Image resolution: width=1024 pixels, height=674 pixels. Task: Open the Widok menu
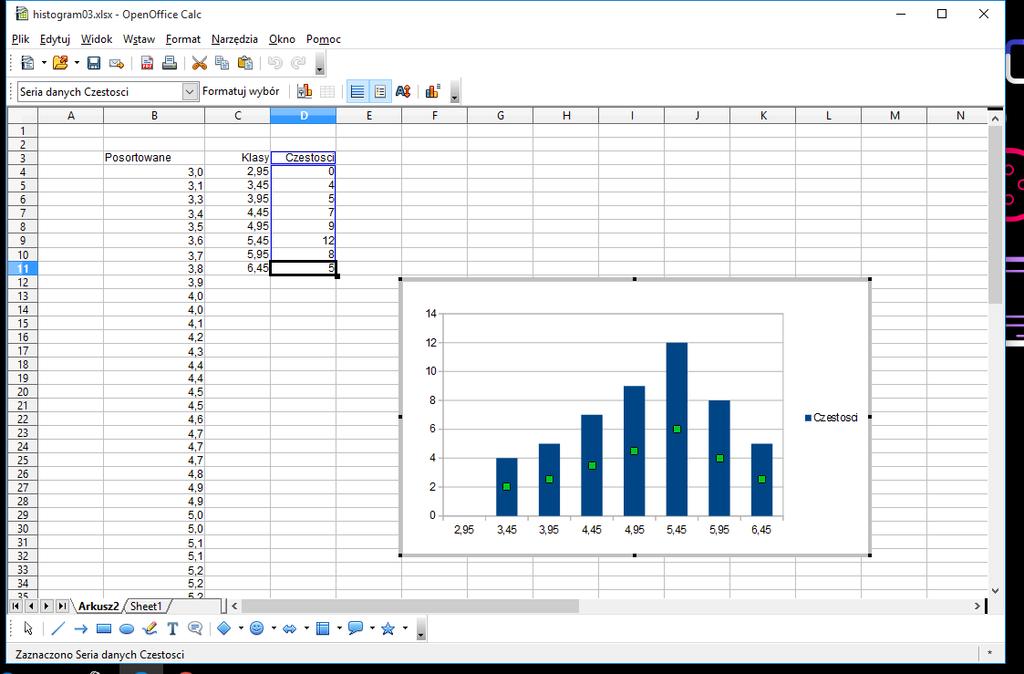tap(97, 39)
